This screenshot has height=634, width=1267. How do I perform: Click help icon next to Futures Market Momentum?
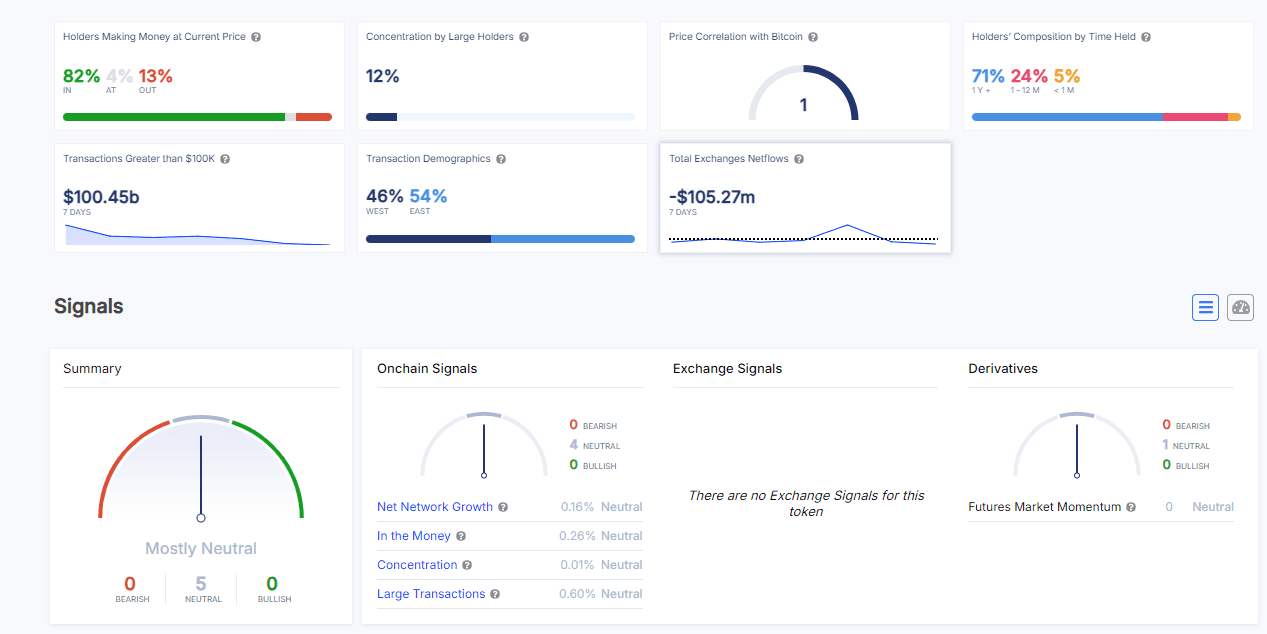pos(1131,507)
